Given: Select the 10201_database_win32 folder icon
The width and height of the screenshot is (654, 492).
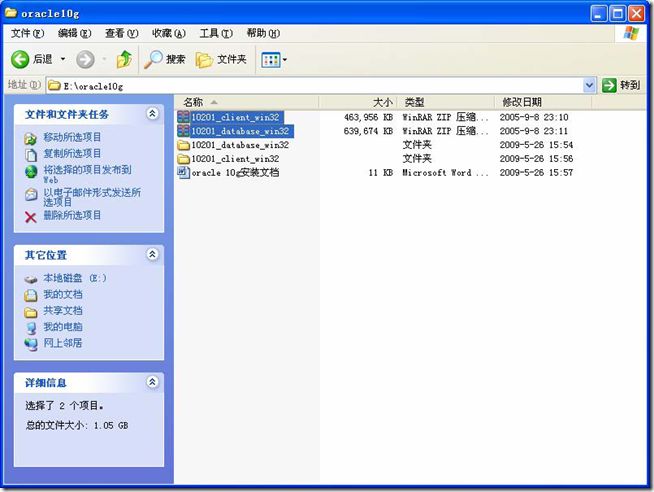Looking at the screenshot, I should coord(183,145).
